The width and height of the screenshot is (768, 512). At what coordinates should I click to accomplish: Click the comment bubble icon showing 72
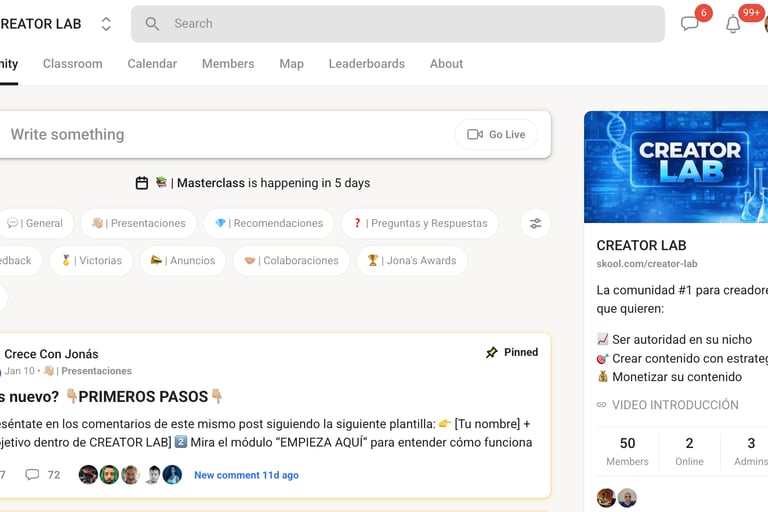click(32, 475)
